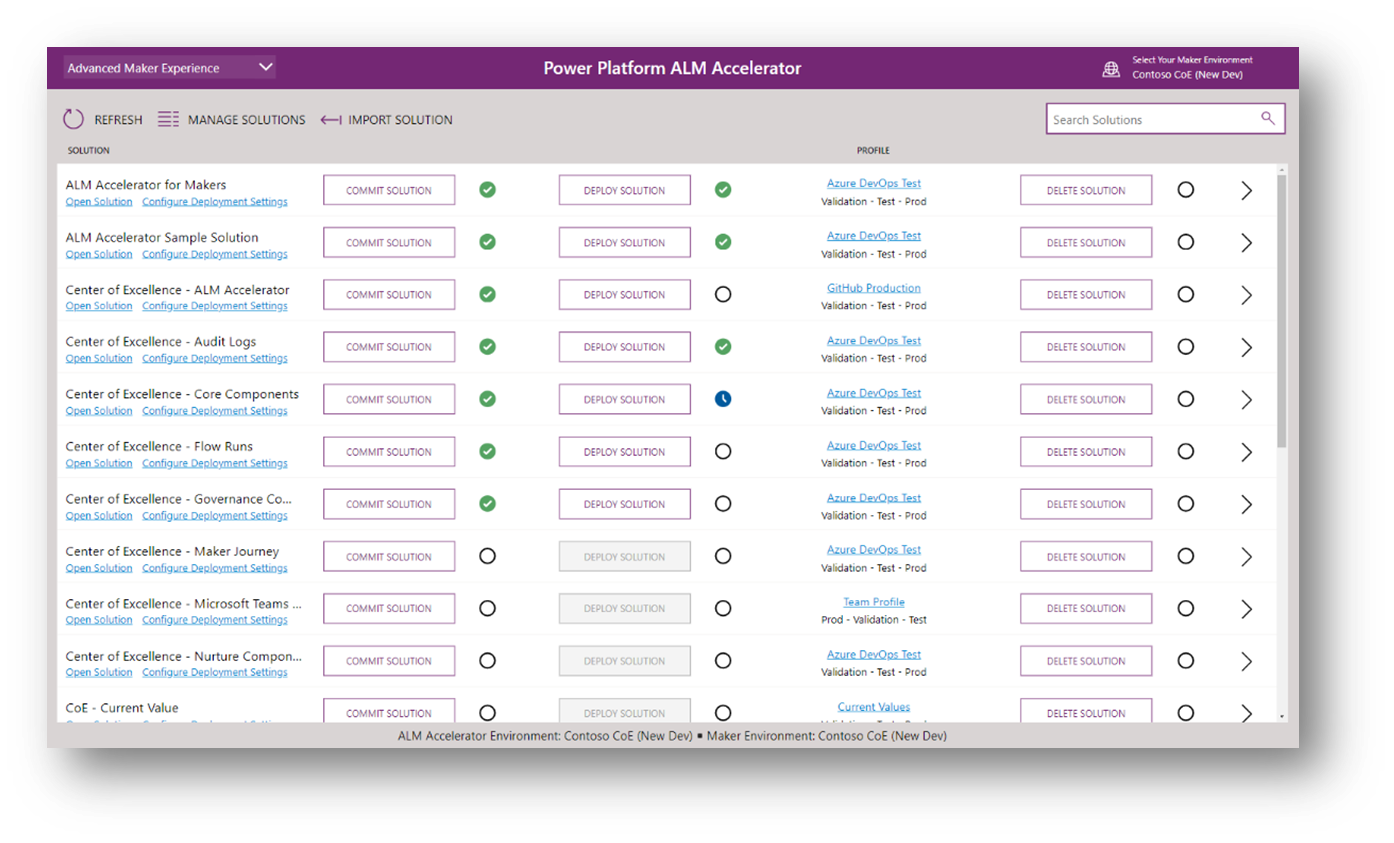Click the green commit check for Flow Runs
Viewport: 1394px width, 843px height.
pos(487,451)
